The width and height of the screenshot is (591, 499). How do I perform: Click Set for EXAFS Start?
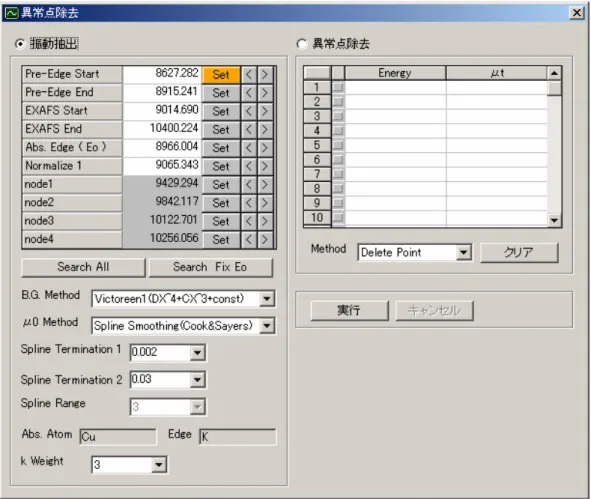click(221, 111)
